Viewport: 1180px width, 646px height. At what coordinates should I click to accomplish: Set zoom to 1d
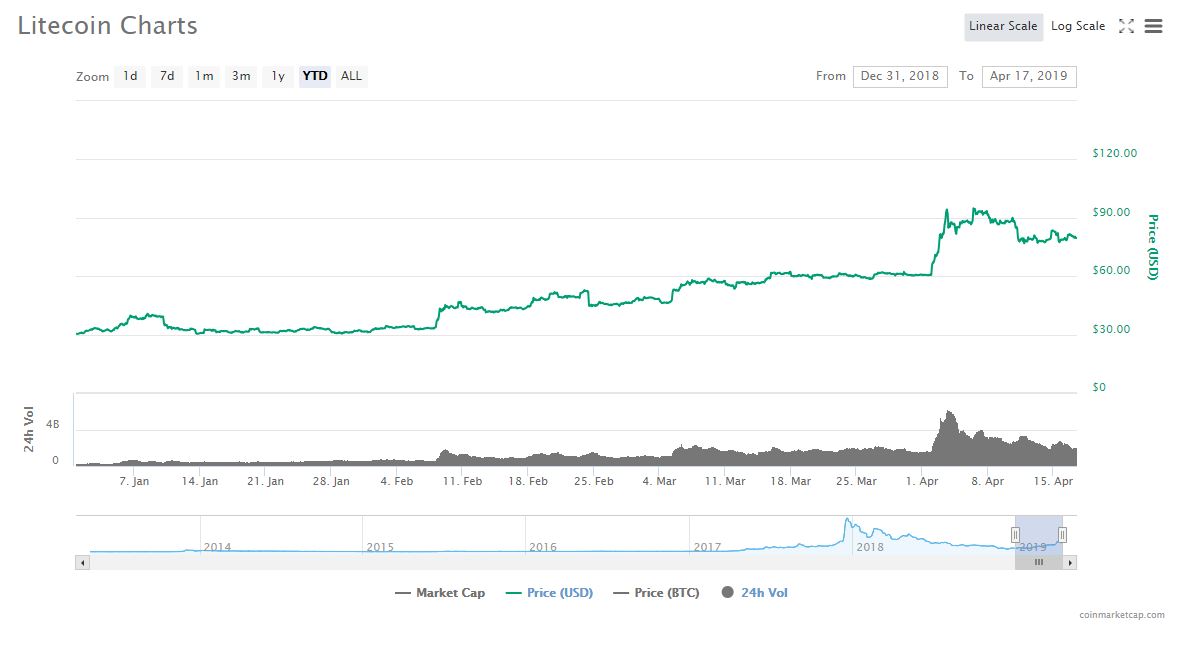[130, 76]
